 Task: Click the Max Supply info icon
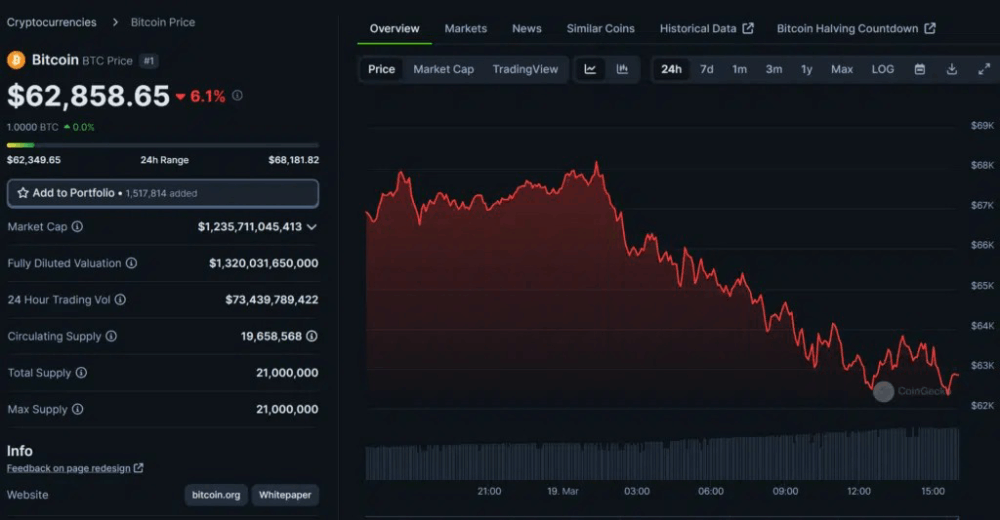[77, 409]
